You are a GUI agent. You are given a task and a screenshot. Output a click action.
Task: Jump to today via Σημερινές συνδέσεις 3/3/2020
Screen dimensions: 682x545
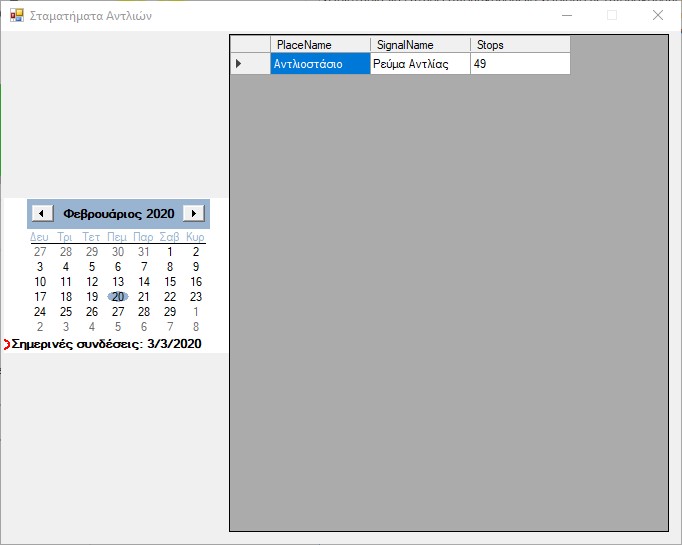107,344
